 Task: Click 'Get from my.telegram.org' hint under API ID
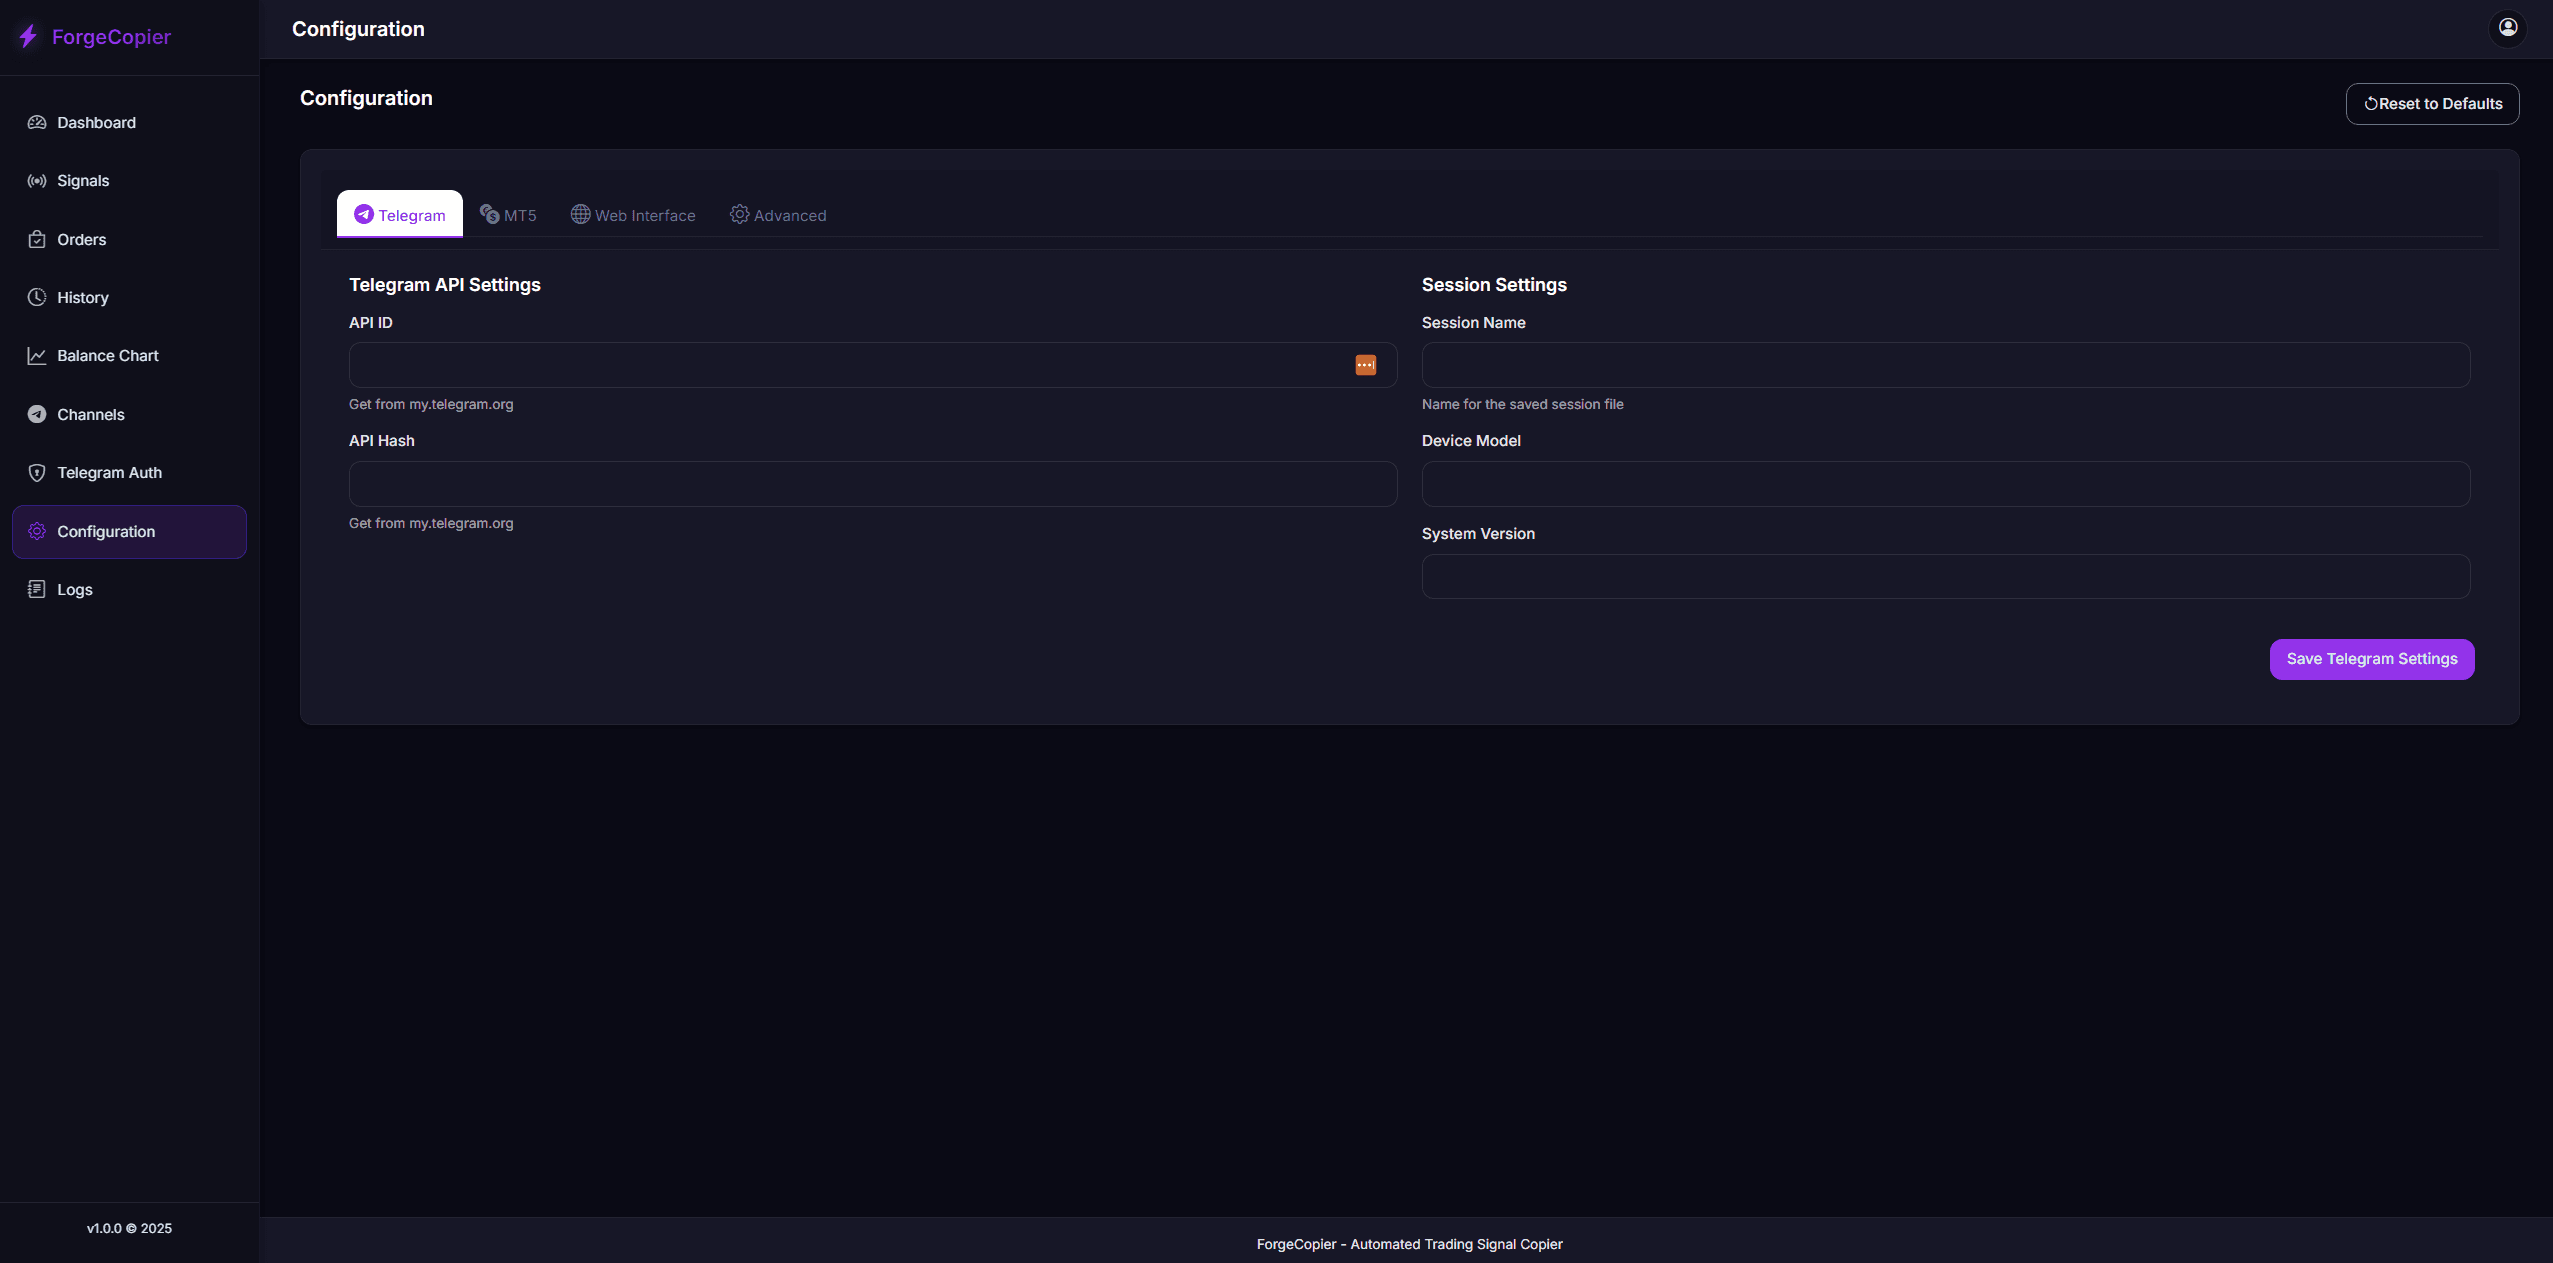click(431, 404)
